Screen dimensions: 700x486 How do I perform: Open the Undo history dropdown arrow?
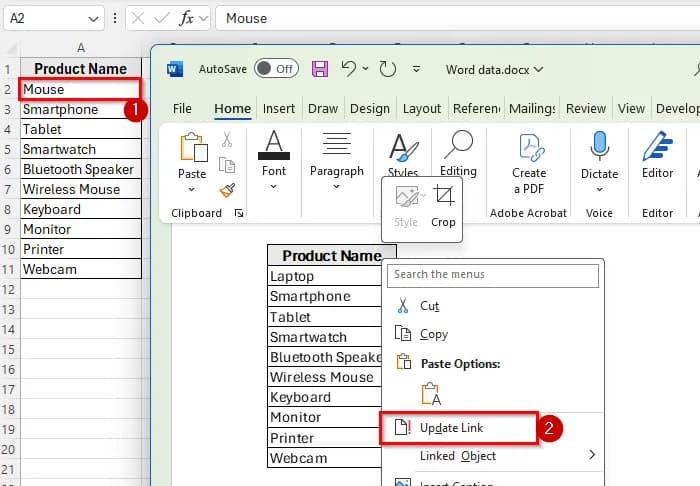(366, 69)
